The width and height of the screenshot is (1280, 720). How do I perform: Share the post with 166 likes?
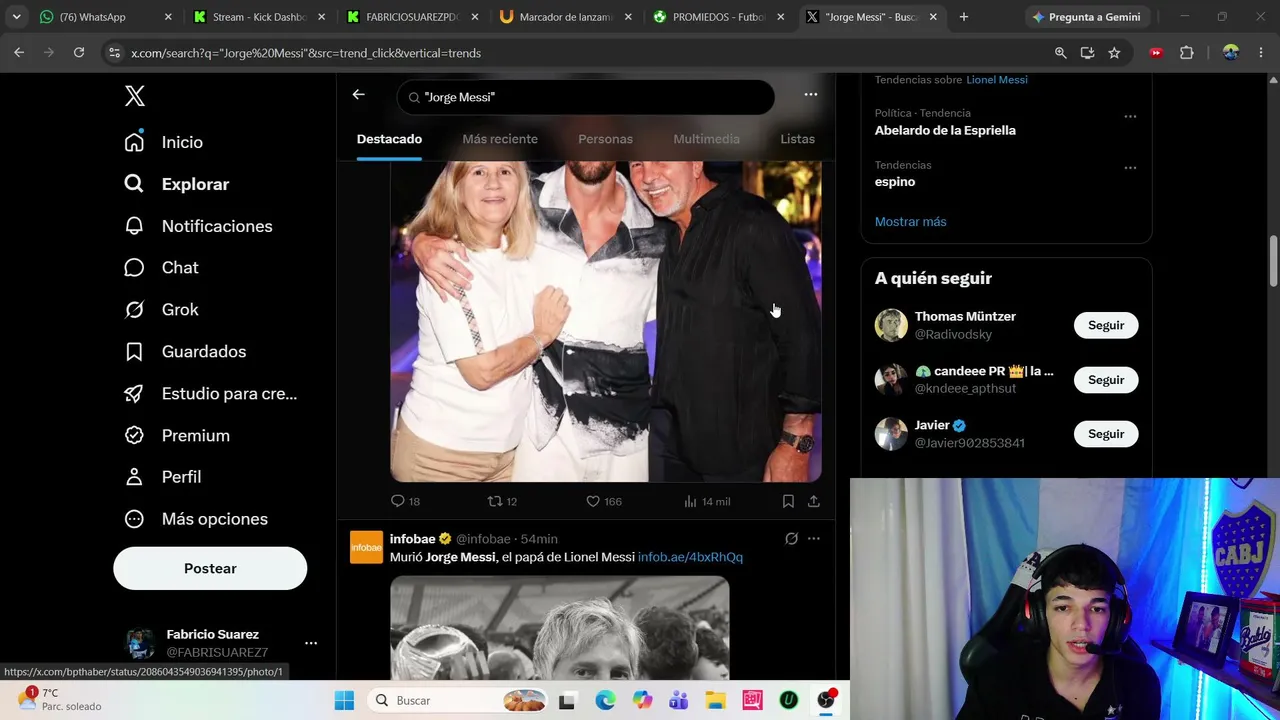pos(814,501)
